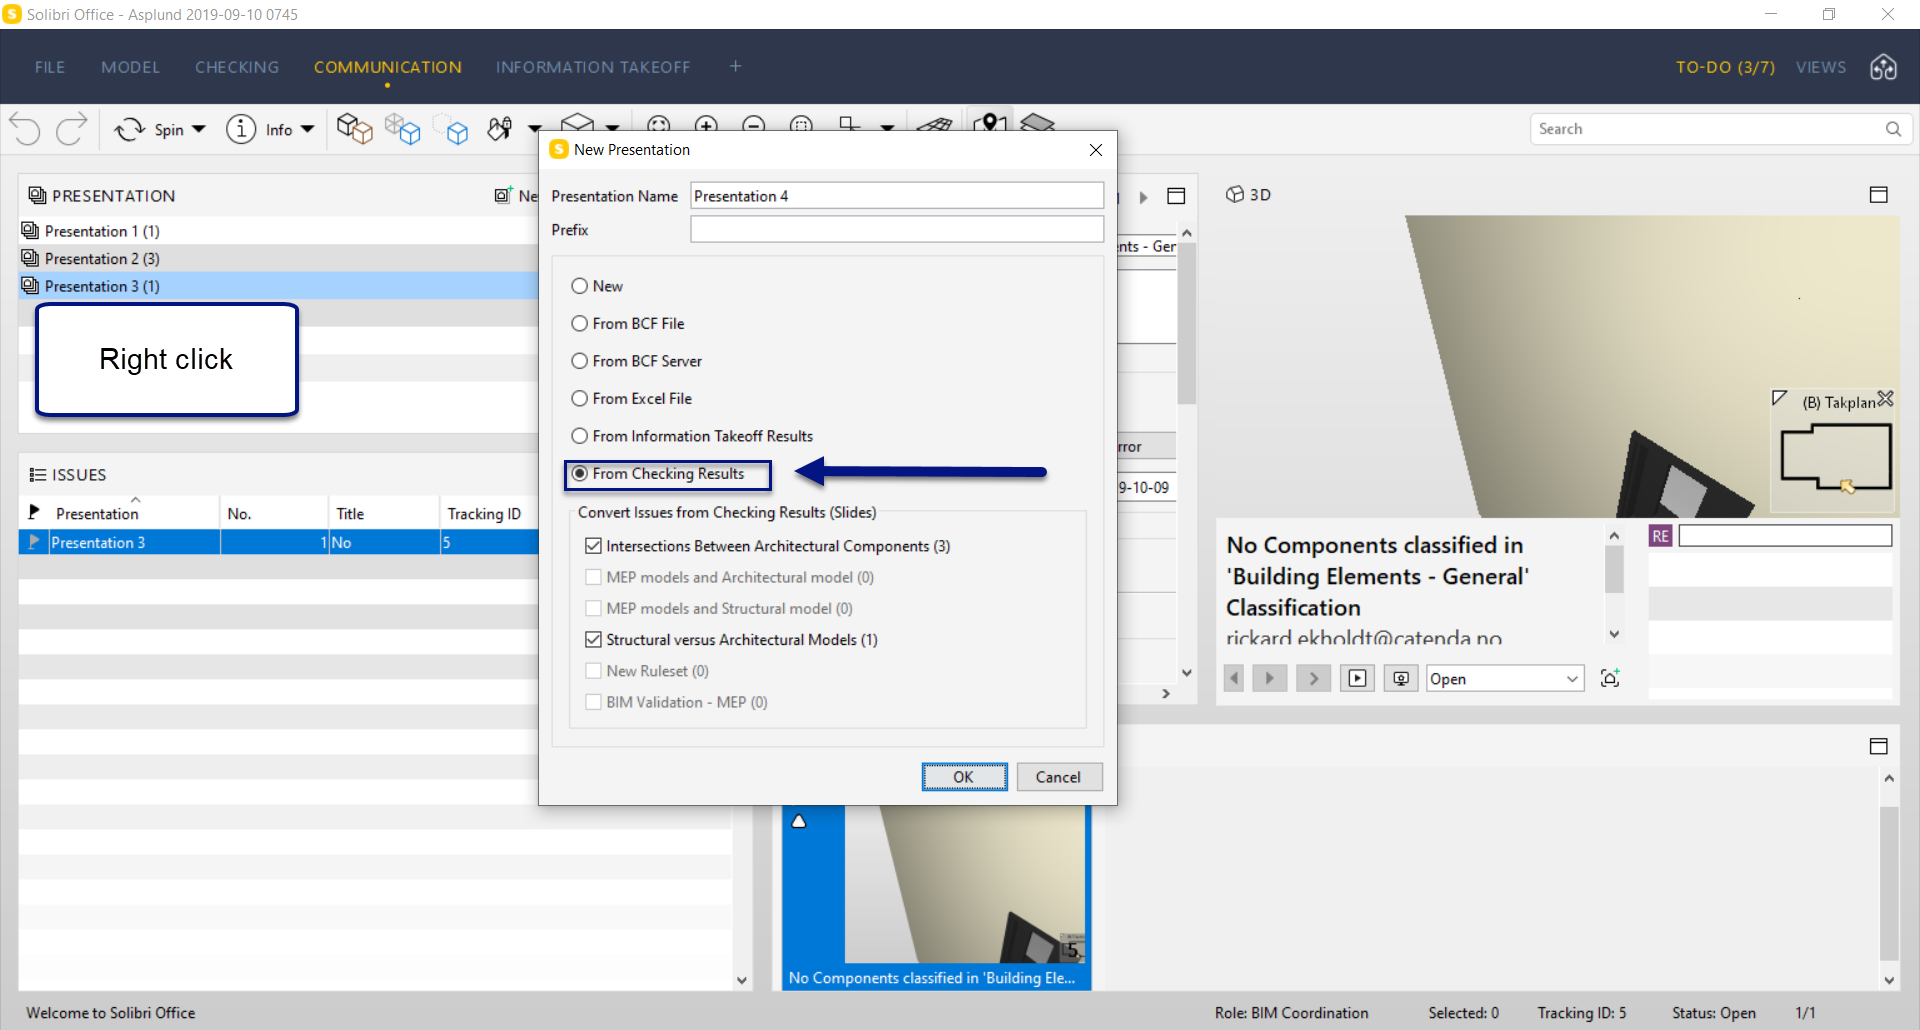
Task: Click the play slide button
Action: 1270,678
